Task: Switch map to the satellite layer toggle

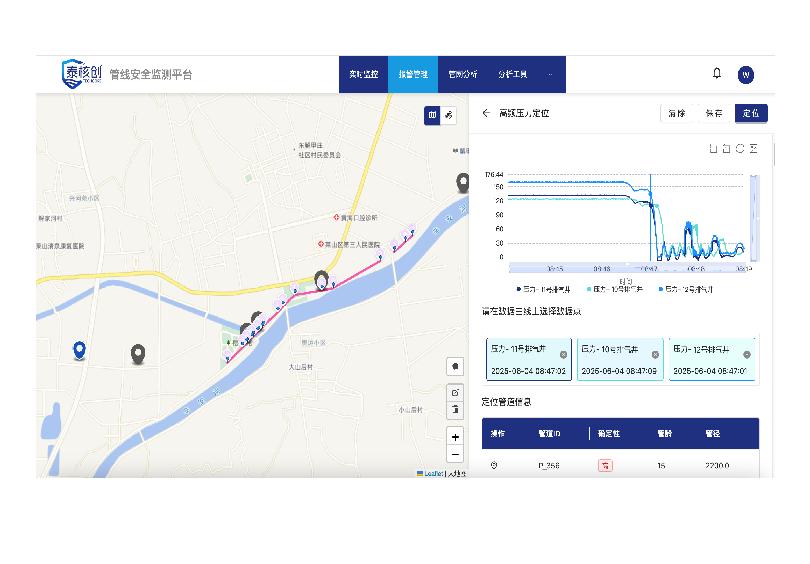Action: click(x=448, y=115)
